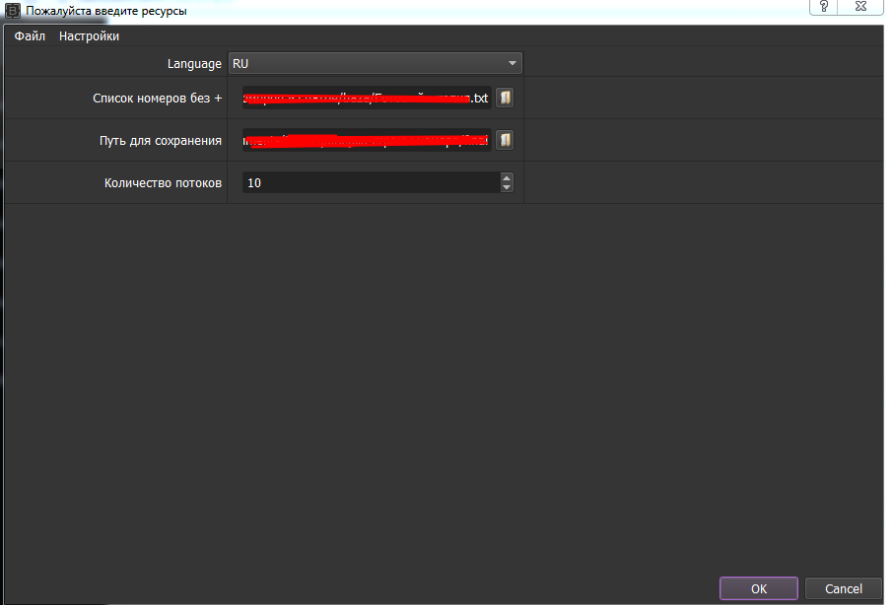The image size is (886, 605).
Task: Open the Файл menu
Action: click(x=29, y=34)
